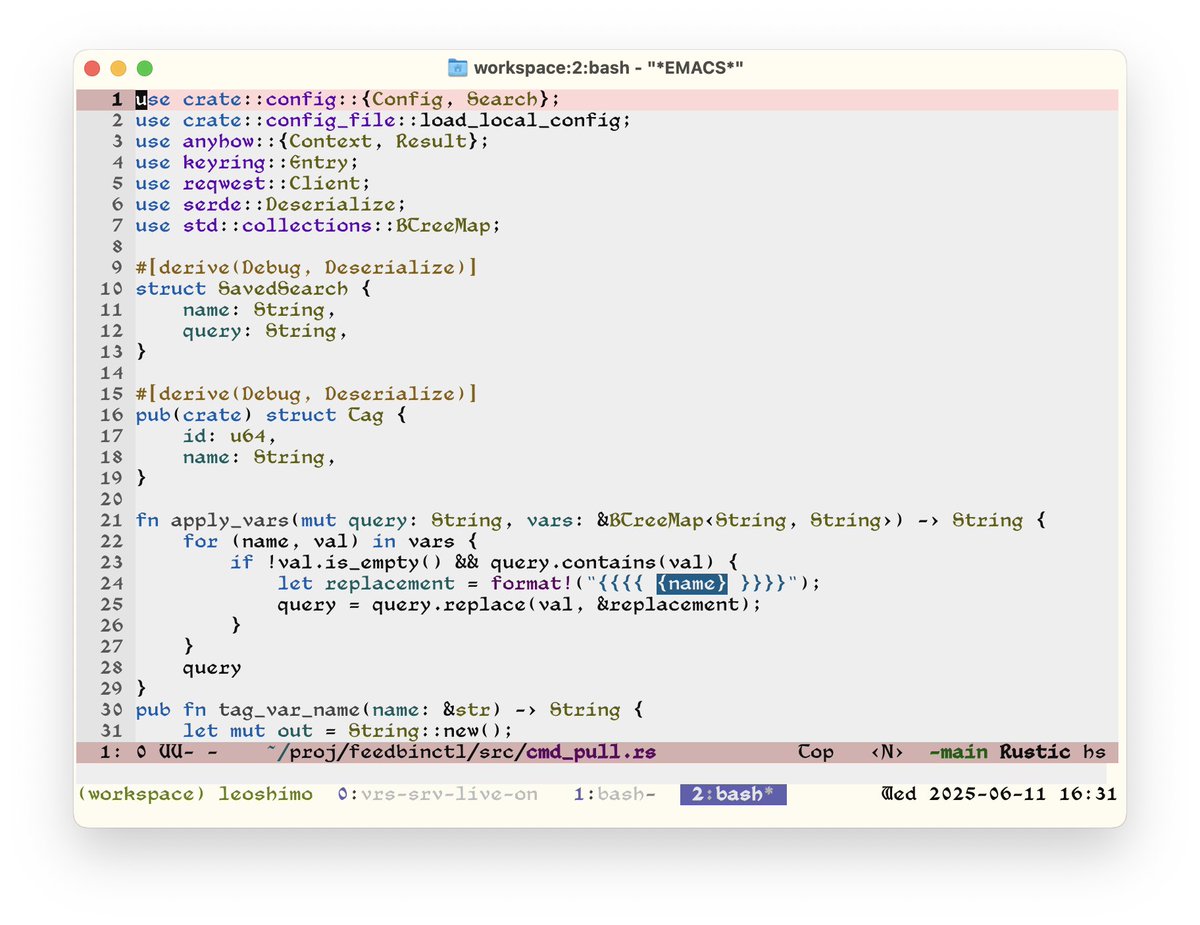Click the for keyword on line 22
This screenshot has width=1200, height=925.
[x=200, y=541]
